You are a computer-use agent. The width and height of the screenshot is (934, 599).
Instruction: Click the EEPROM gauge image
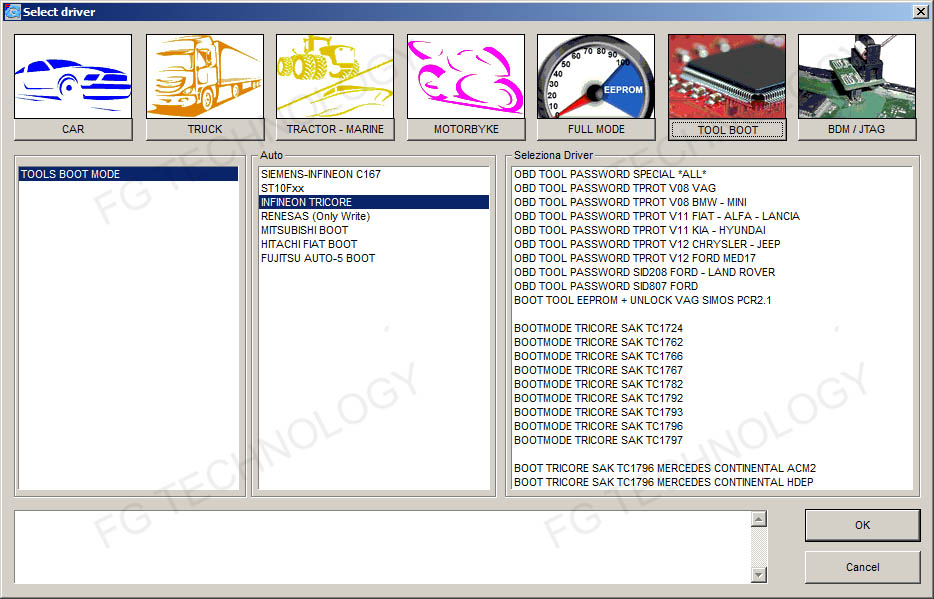pos(596,76)
